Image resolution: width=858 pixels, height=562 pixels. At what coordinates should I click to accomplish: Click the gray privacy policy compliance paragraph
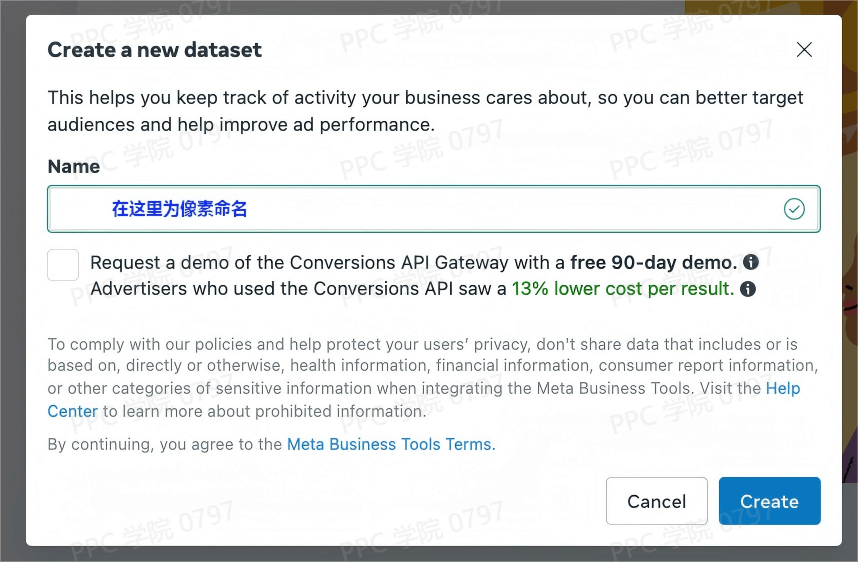tap(420, 366)
